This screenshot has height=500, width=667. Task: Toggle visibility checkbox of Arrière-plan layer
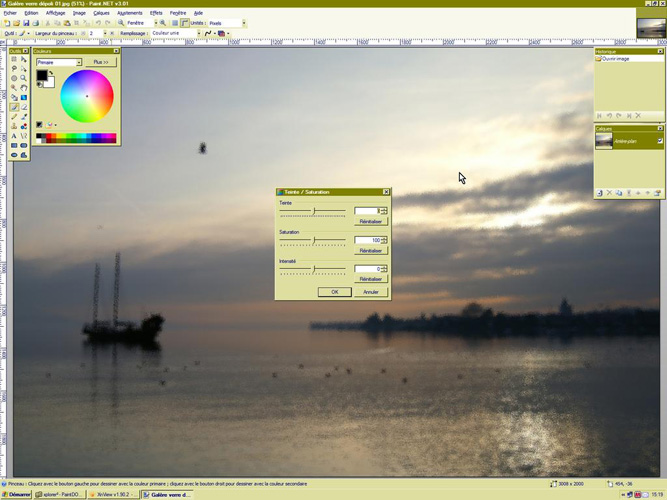pos(660,142)
